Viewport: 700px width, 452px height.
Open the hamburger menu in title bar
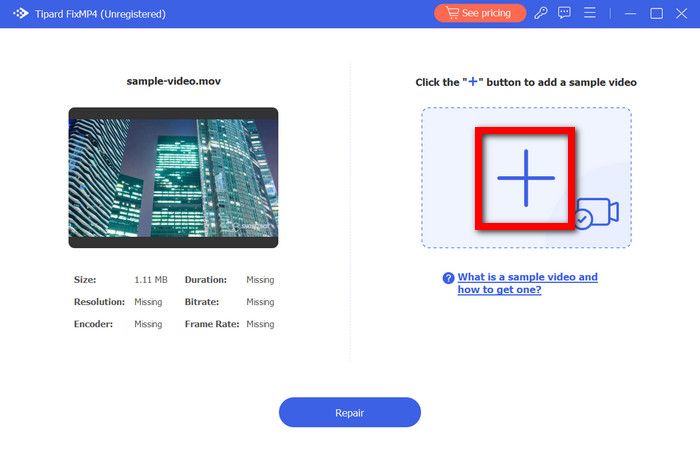pyautogui.click(x=590, y=13)
